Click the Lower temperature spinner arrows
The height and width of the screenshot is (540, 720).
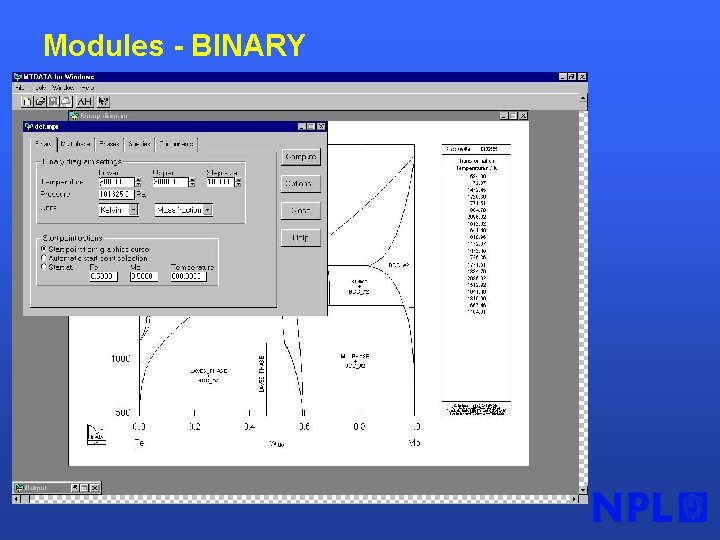[x=138, y=182]
